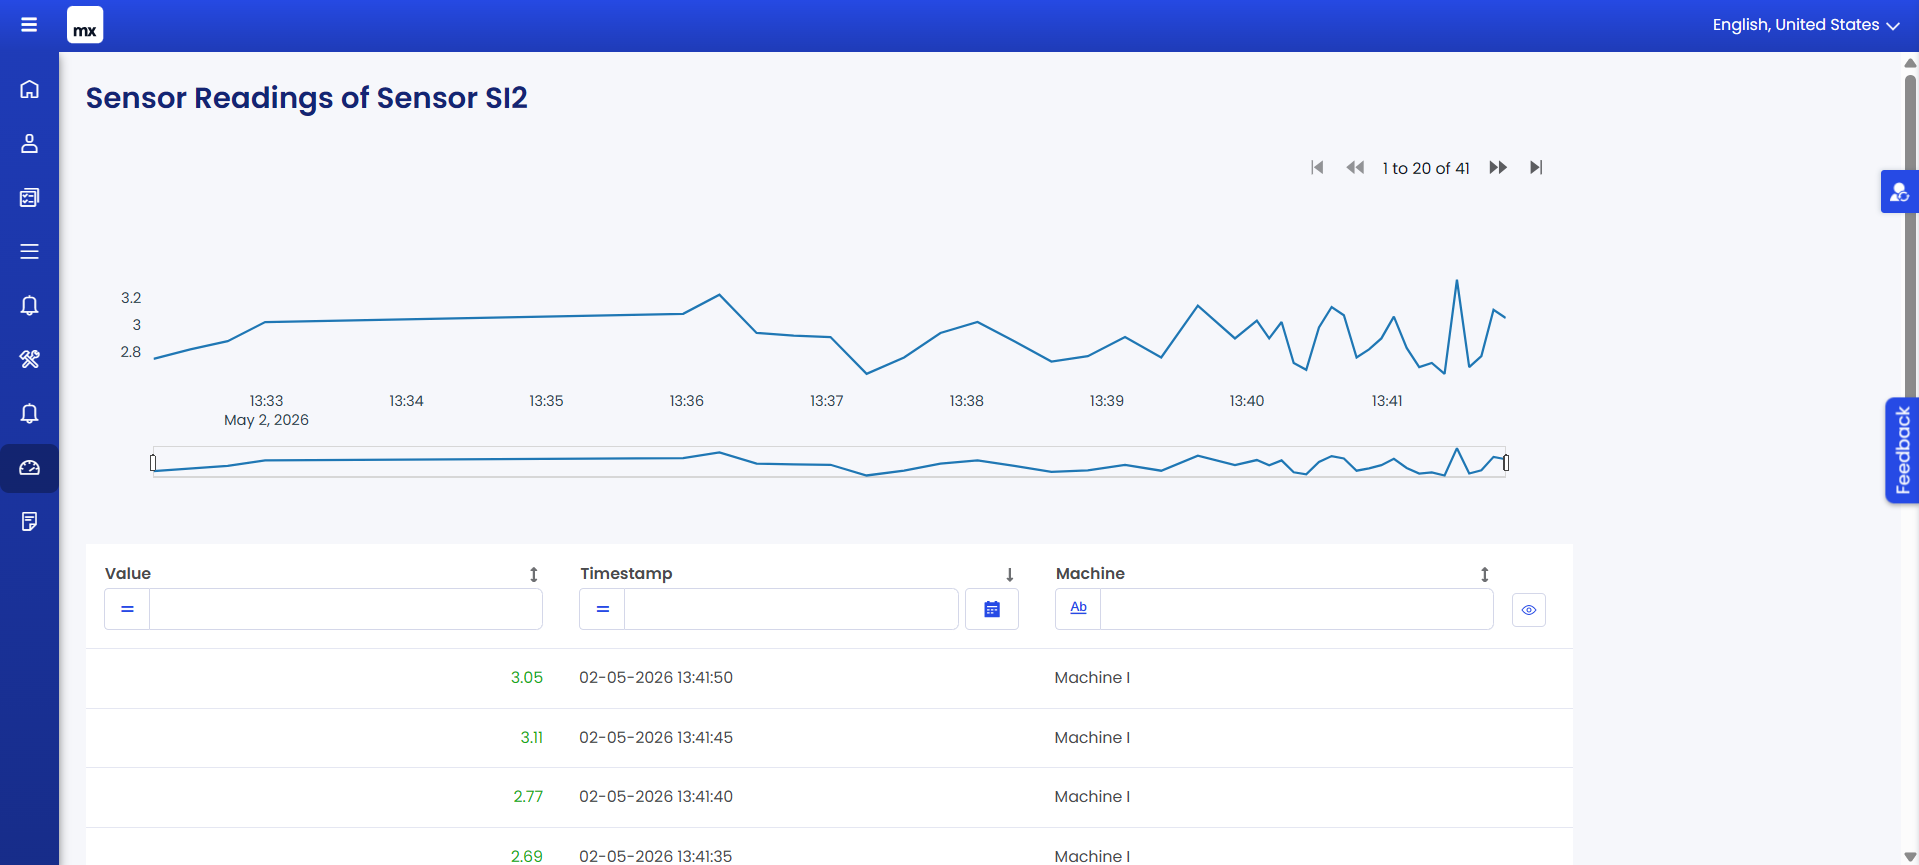Viewport: 1919px width, 865px height.
Task: Click the Value column header
Action: pos(128,573)
